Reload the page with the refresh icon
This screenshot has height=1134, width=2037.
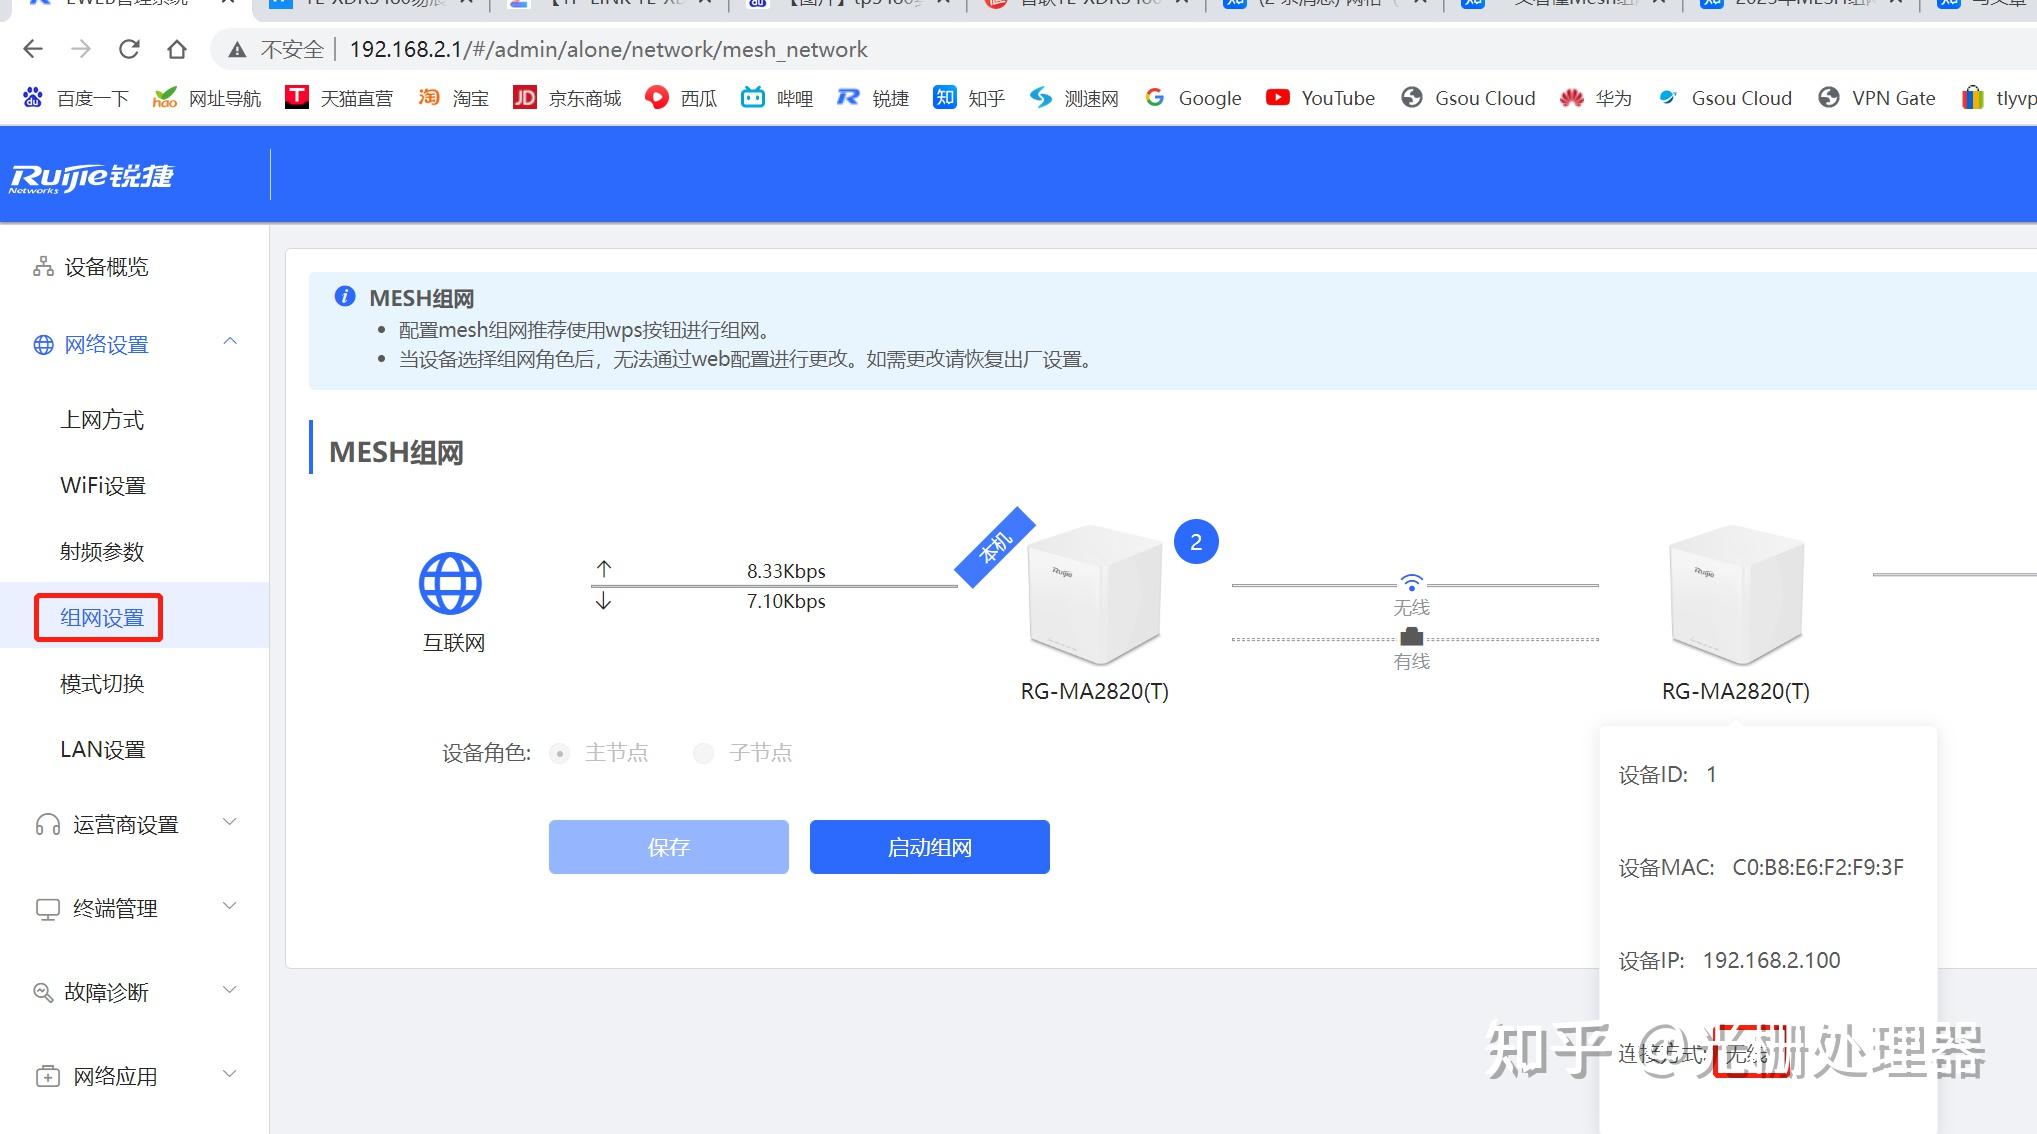(129, 49)
